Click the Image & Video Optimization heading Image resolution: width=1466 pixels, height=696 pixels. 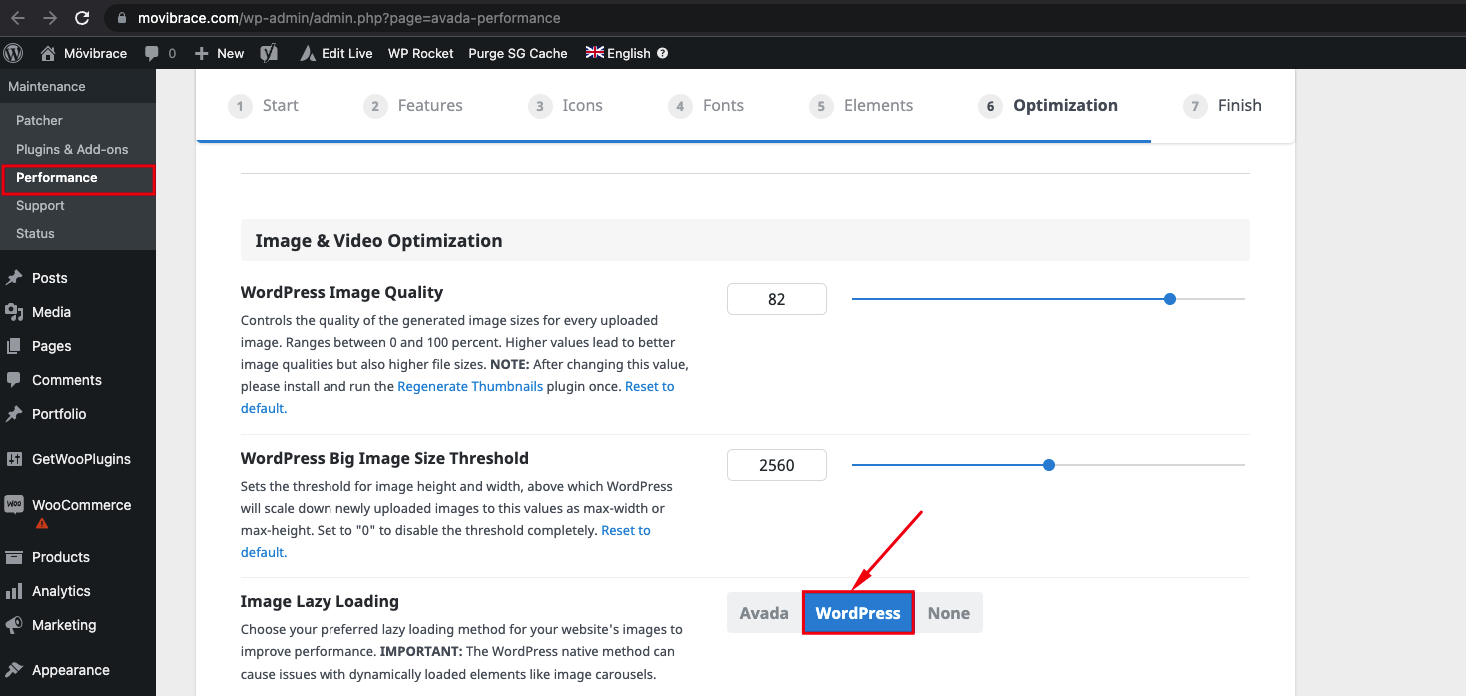[x=379, y=241]
